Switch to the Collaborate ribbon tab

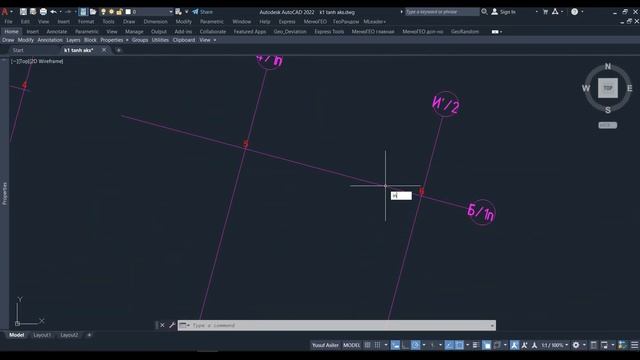tap(213, 31)
